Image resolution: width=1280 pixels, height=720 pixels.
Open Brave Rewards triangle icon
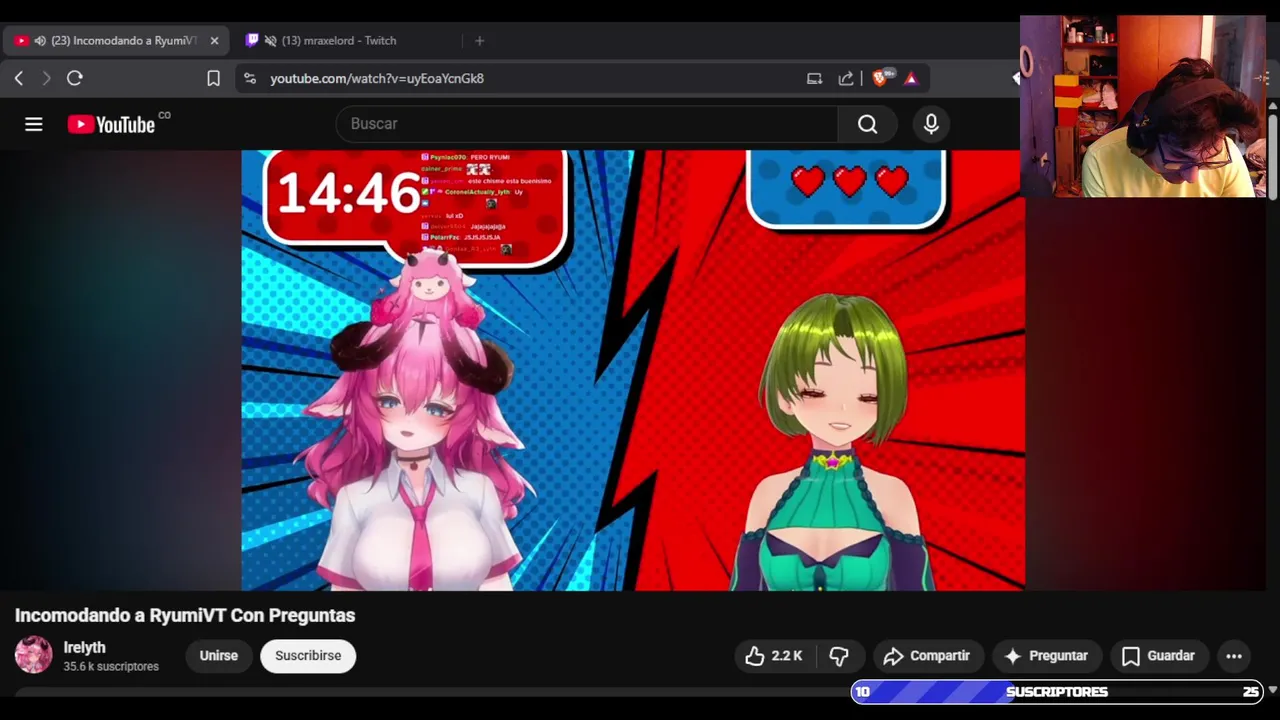pos(911,78)
